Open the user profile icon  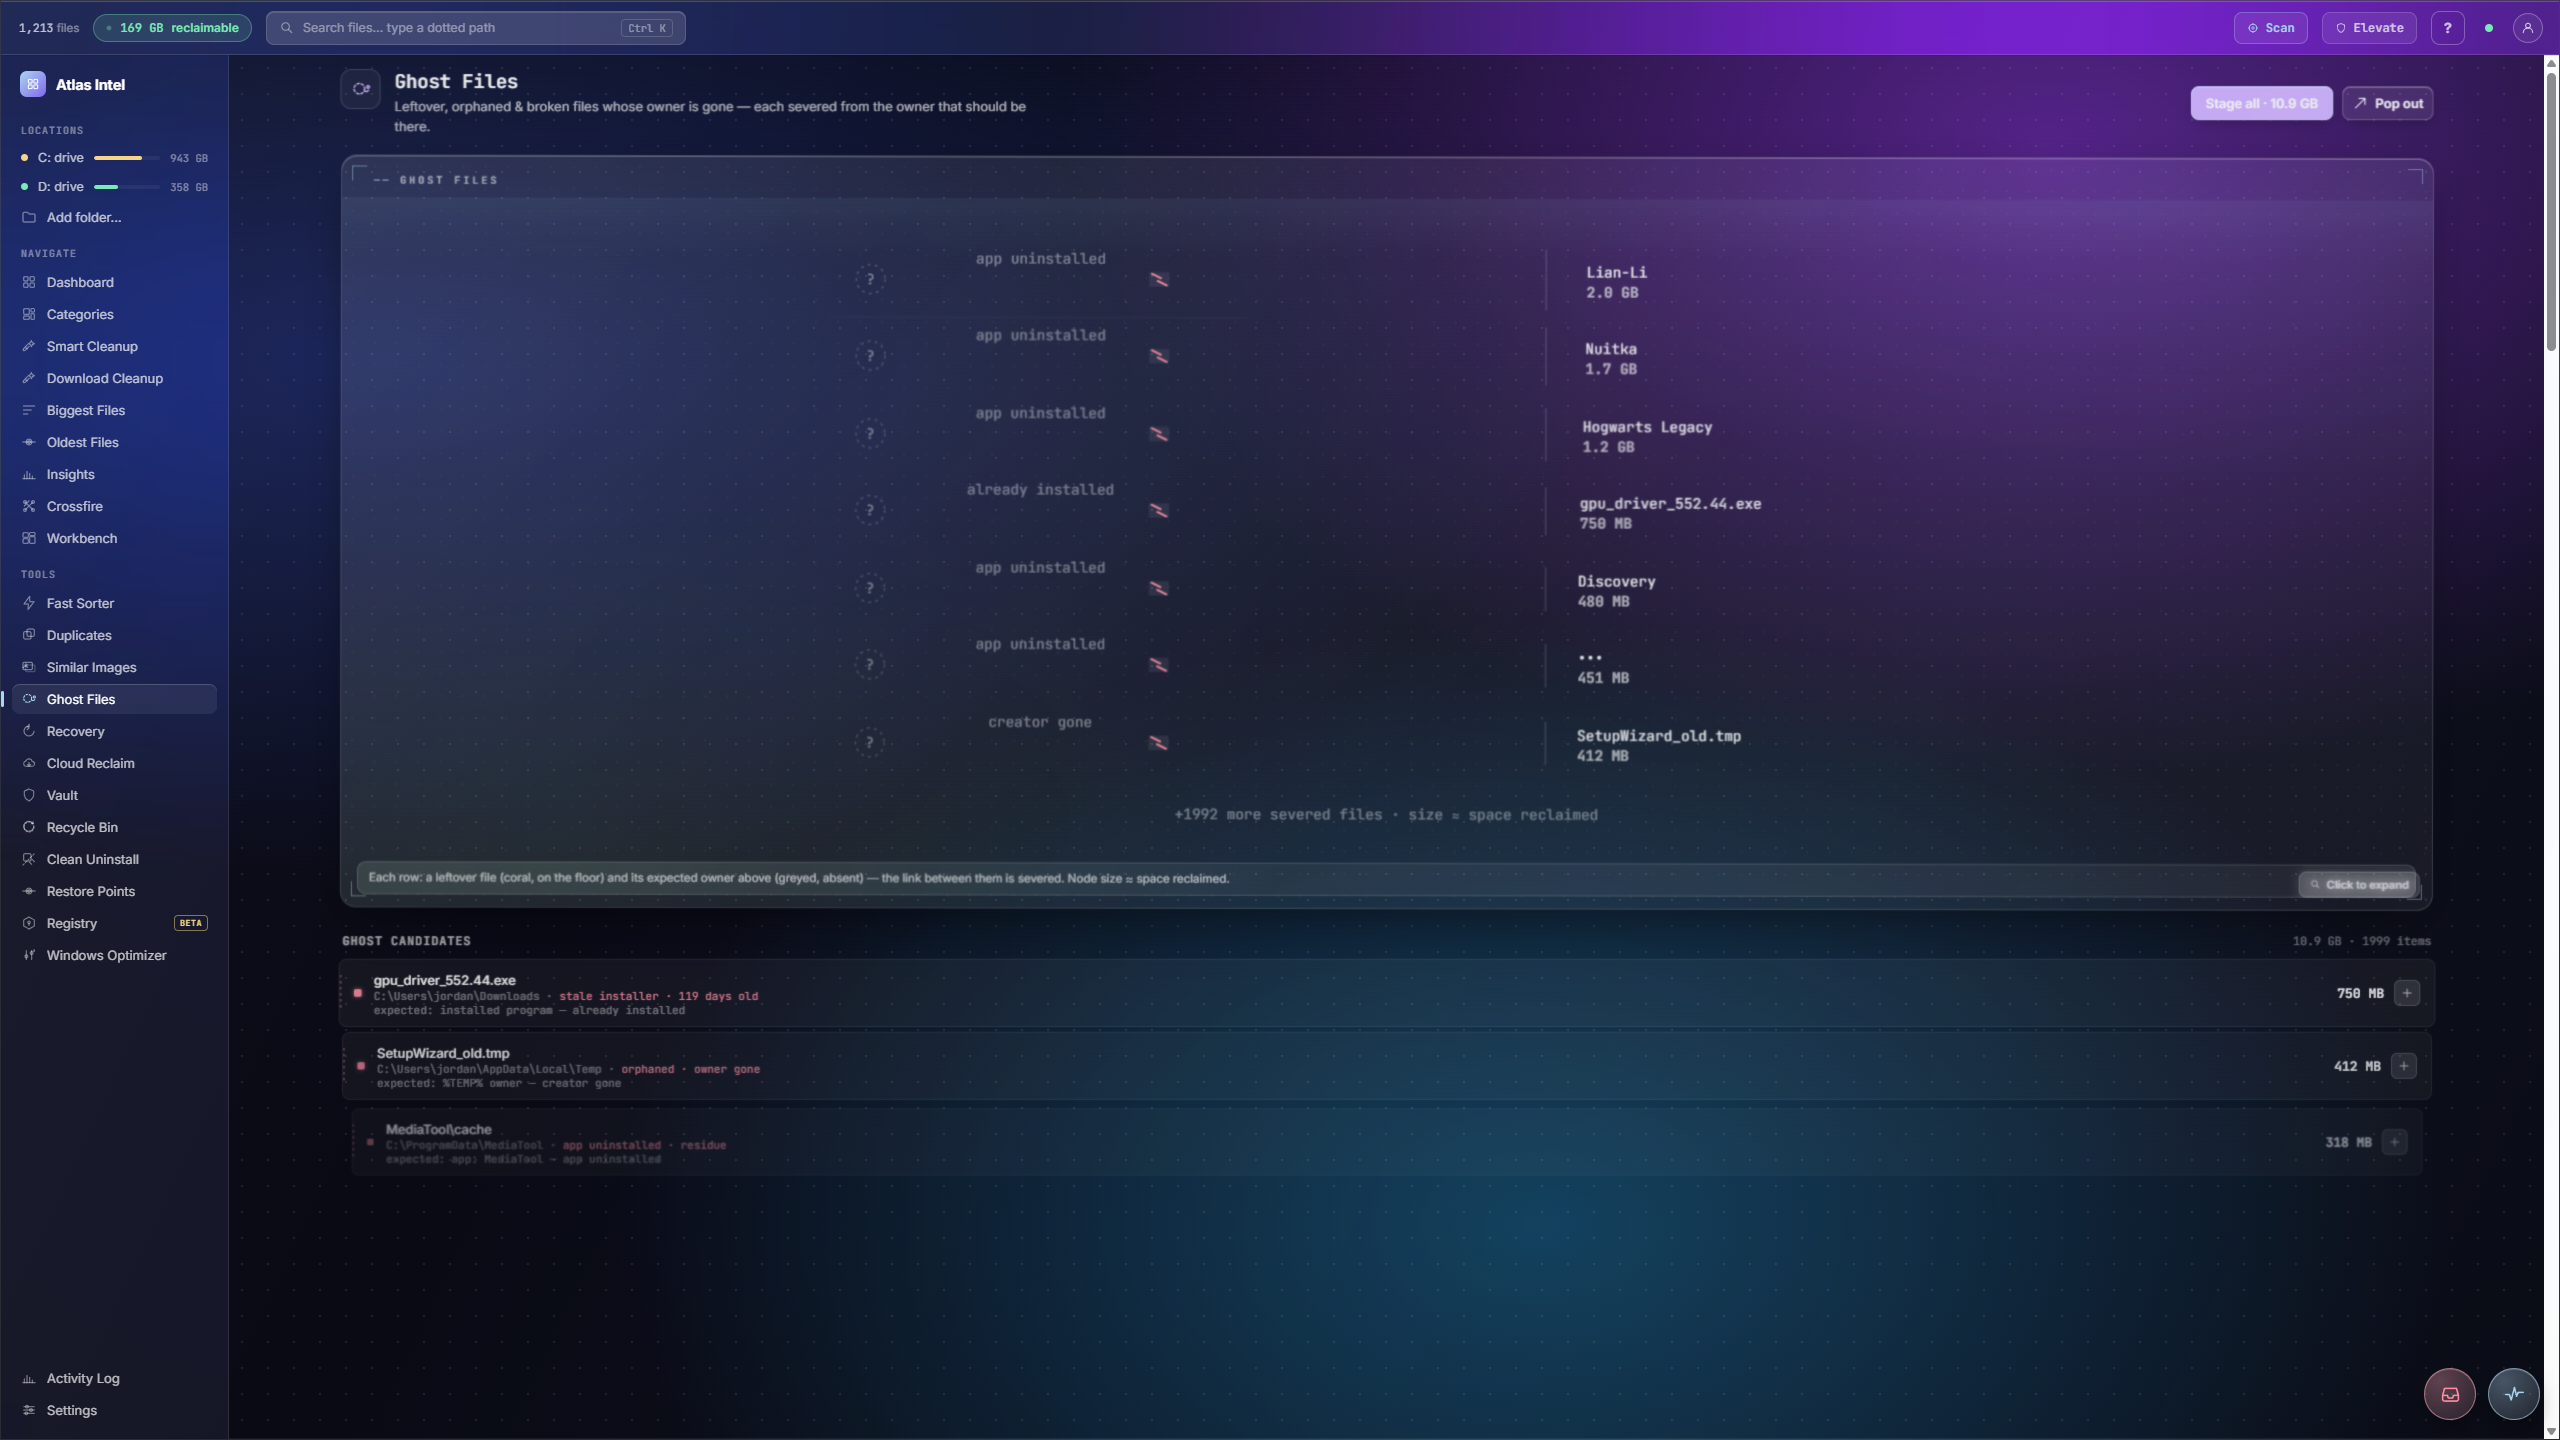(2527, 28)
